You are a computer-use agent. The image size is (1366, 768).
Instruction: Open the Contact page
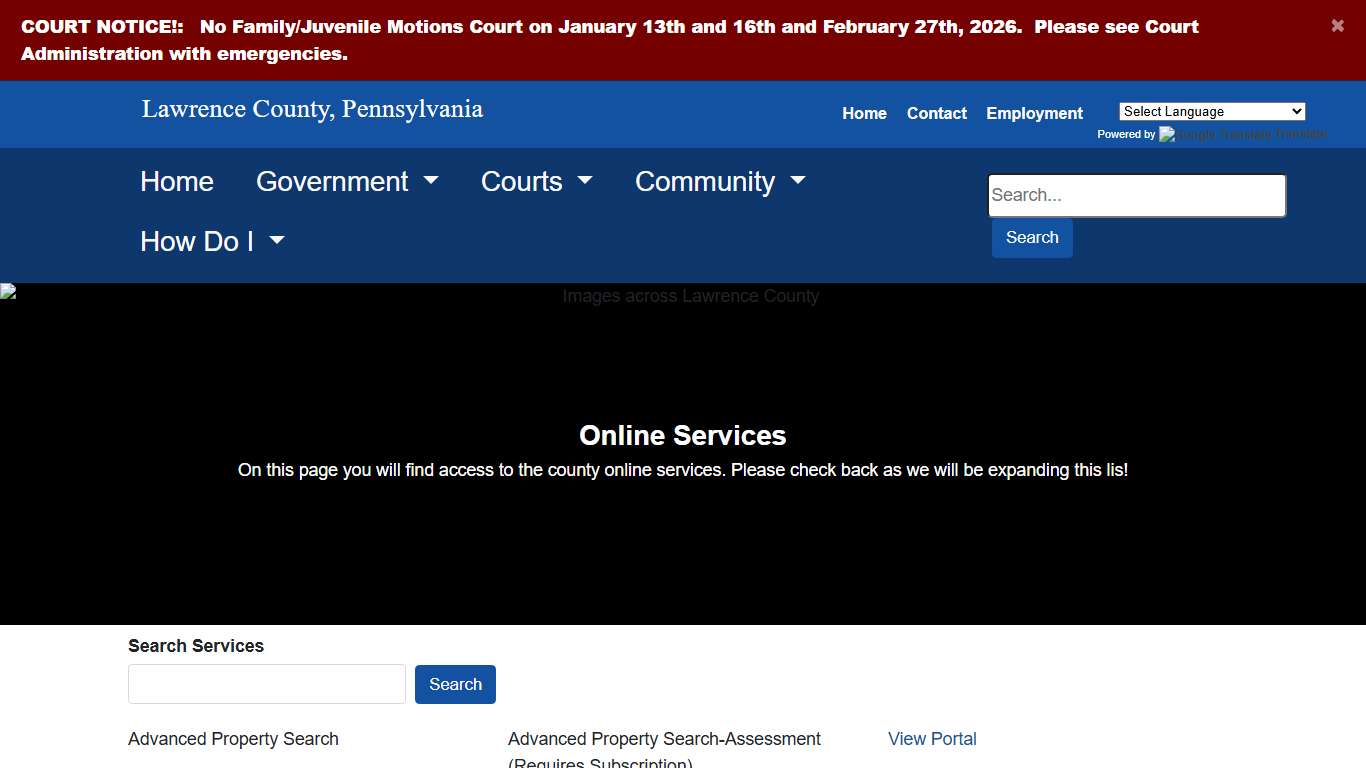pos(936,113)
